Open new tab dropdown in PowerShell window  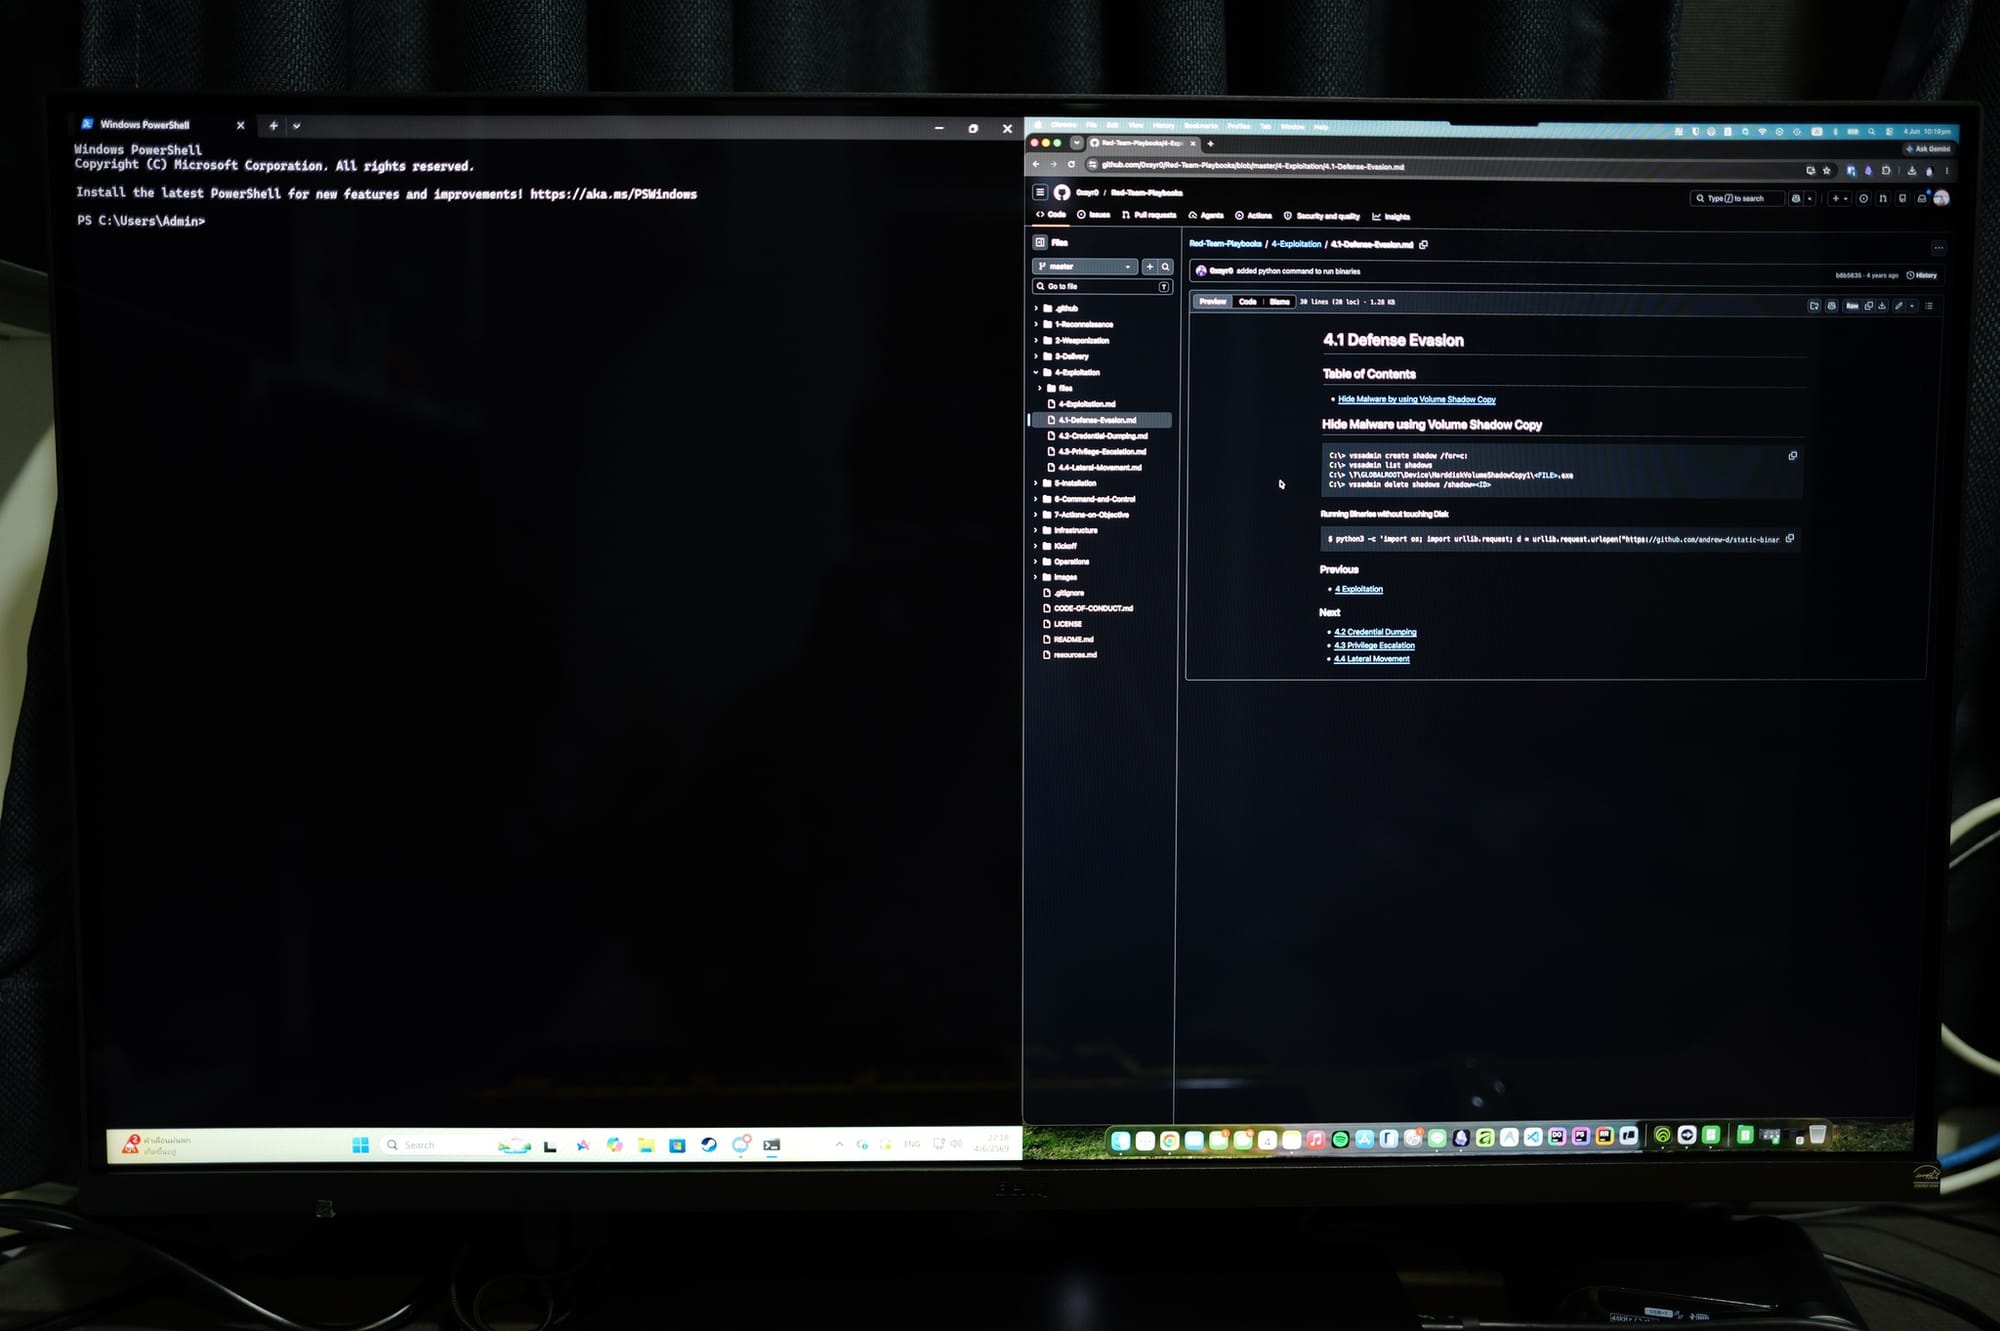point(297,126)
